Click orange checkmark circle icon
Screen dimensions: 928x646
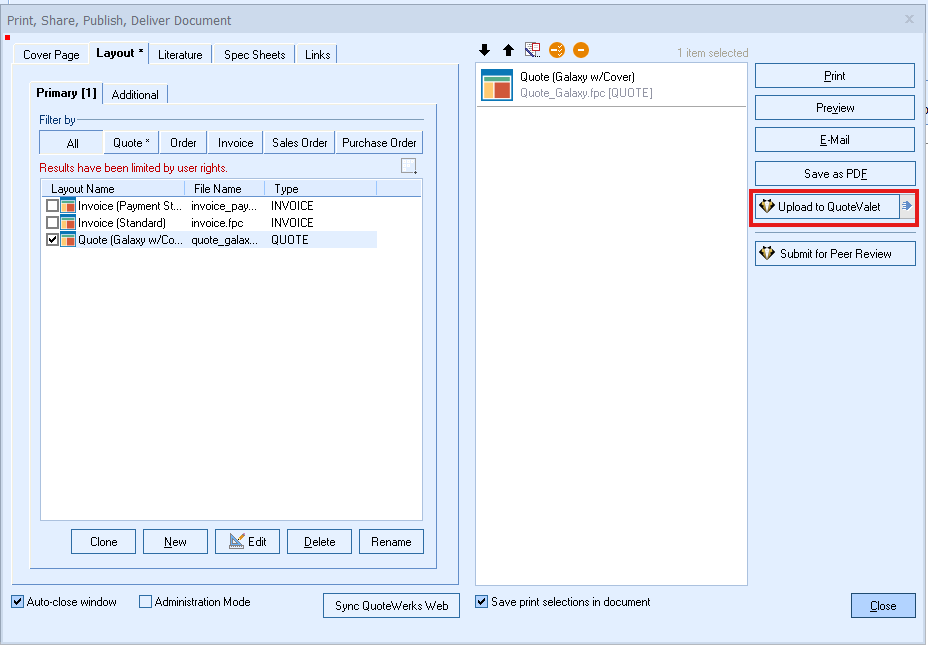(x=557, y=50)
